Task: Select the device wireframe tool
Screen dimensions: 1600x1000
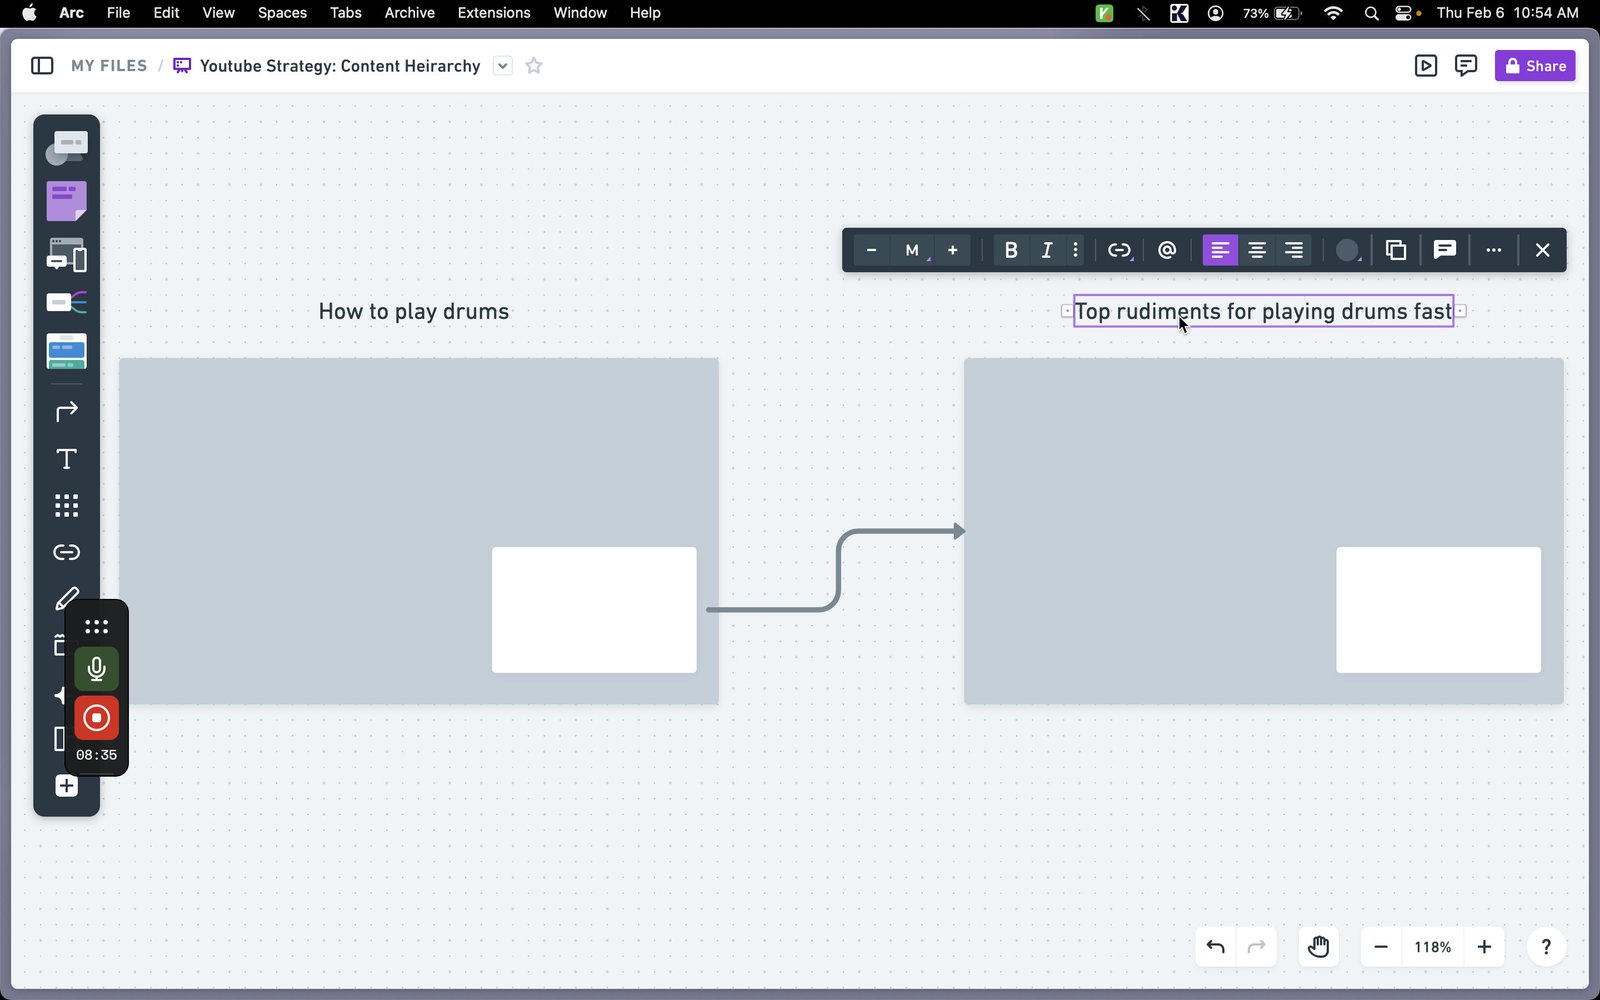Action: 66,255
